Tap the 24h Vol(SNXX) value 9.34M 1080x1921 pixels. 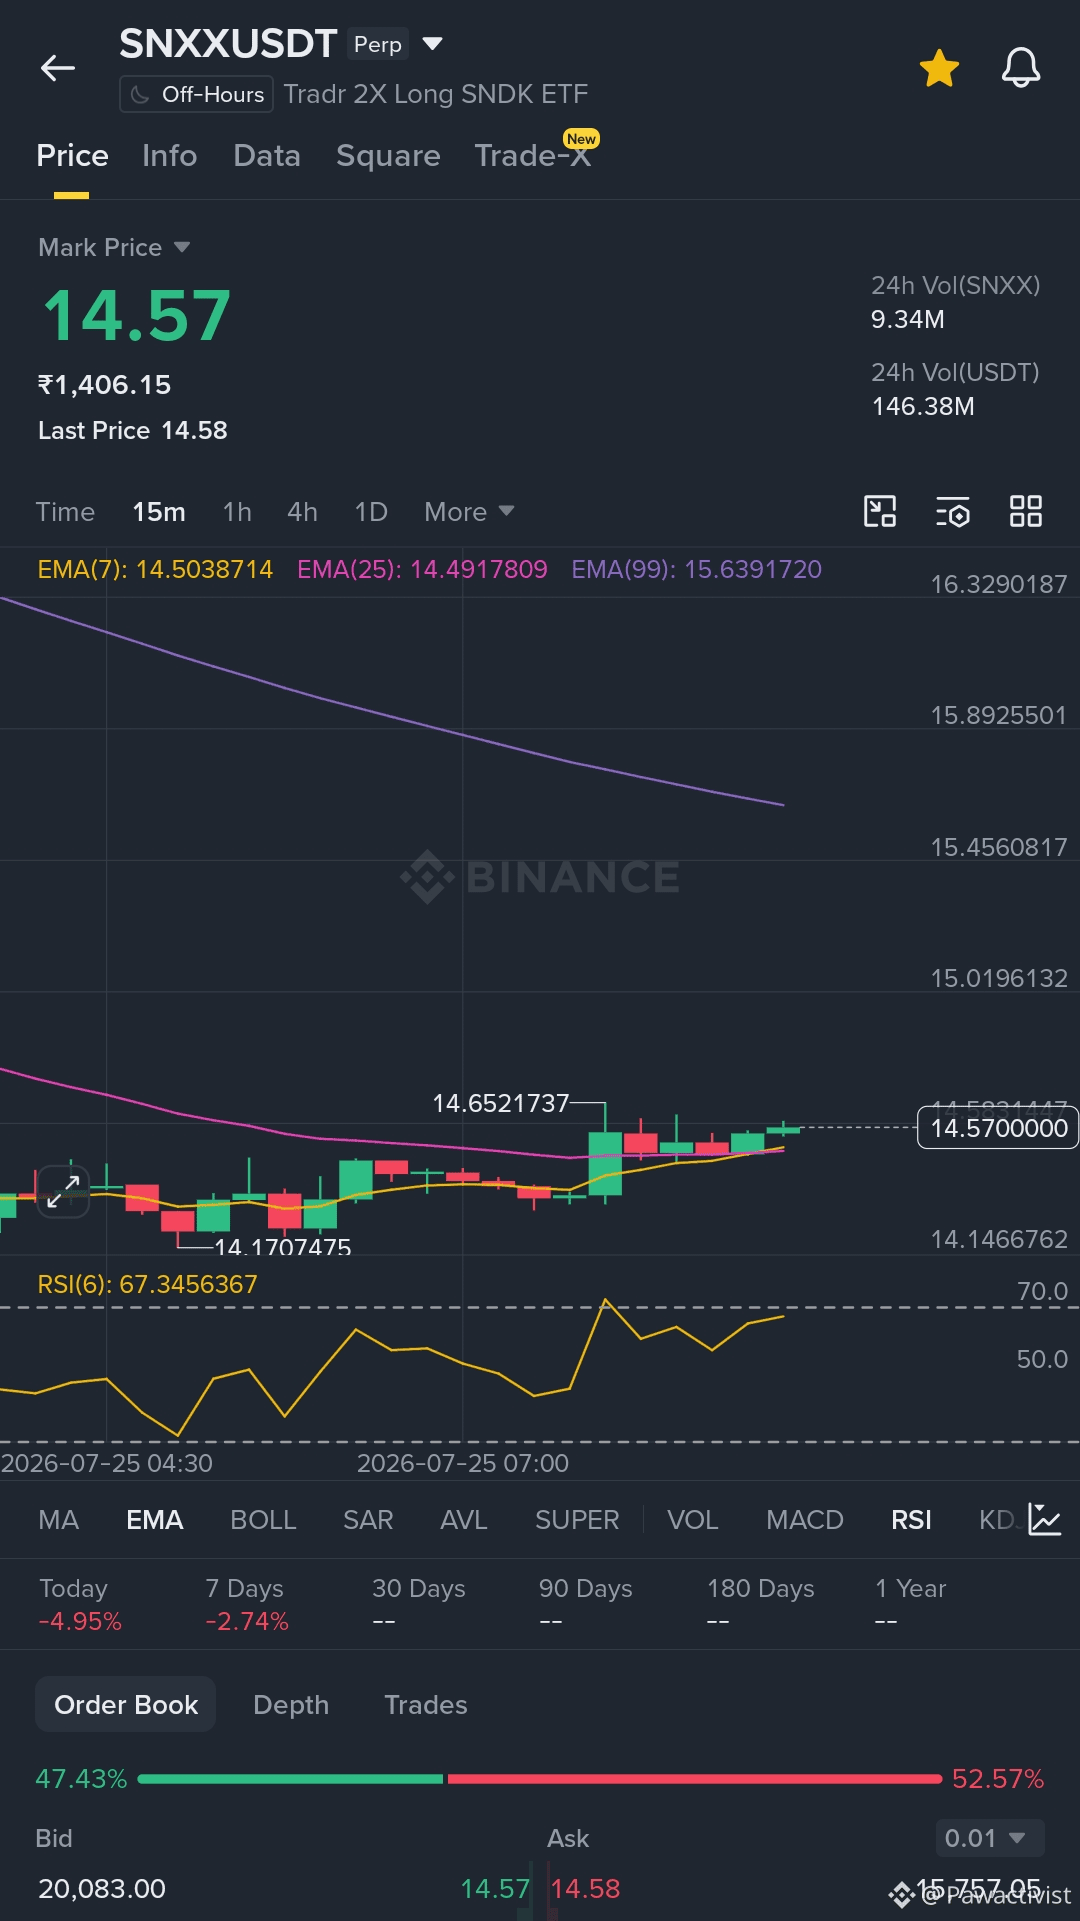[x=907, y=320]
